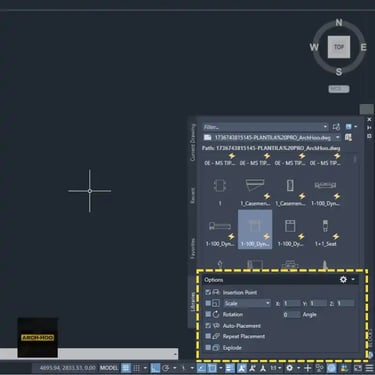
Task: Click the annotation monitor plus icon
Action: click(308, 368)
